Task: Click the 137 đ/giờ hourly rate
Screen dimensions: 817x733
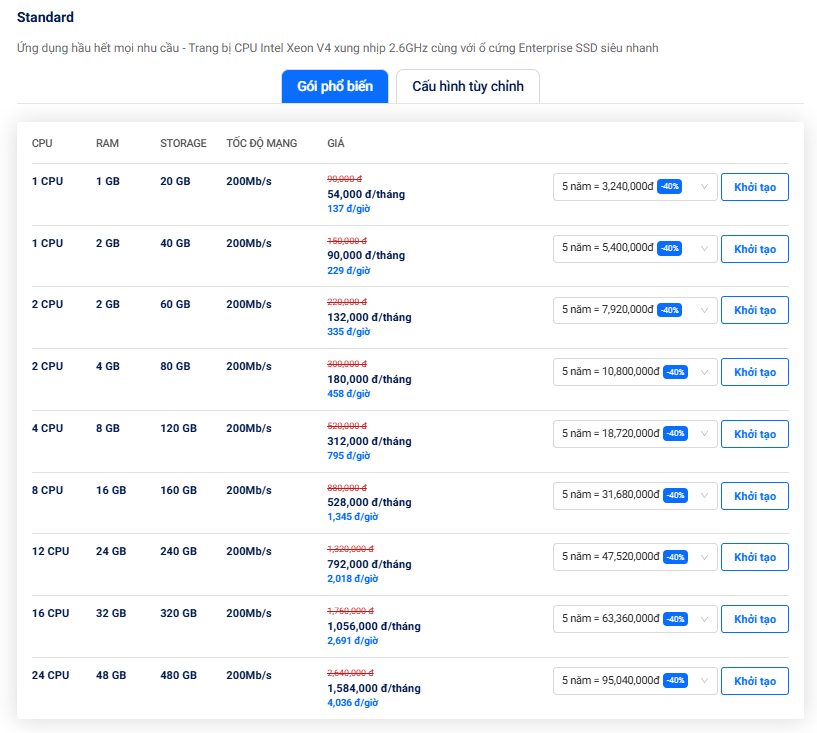Action: (x=349, y=209)
